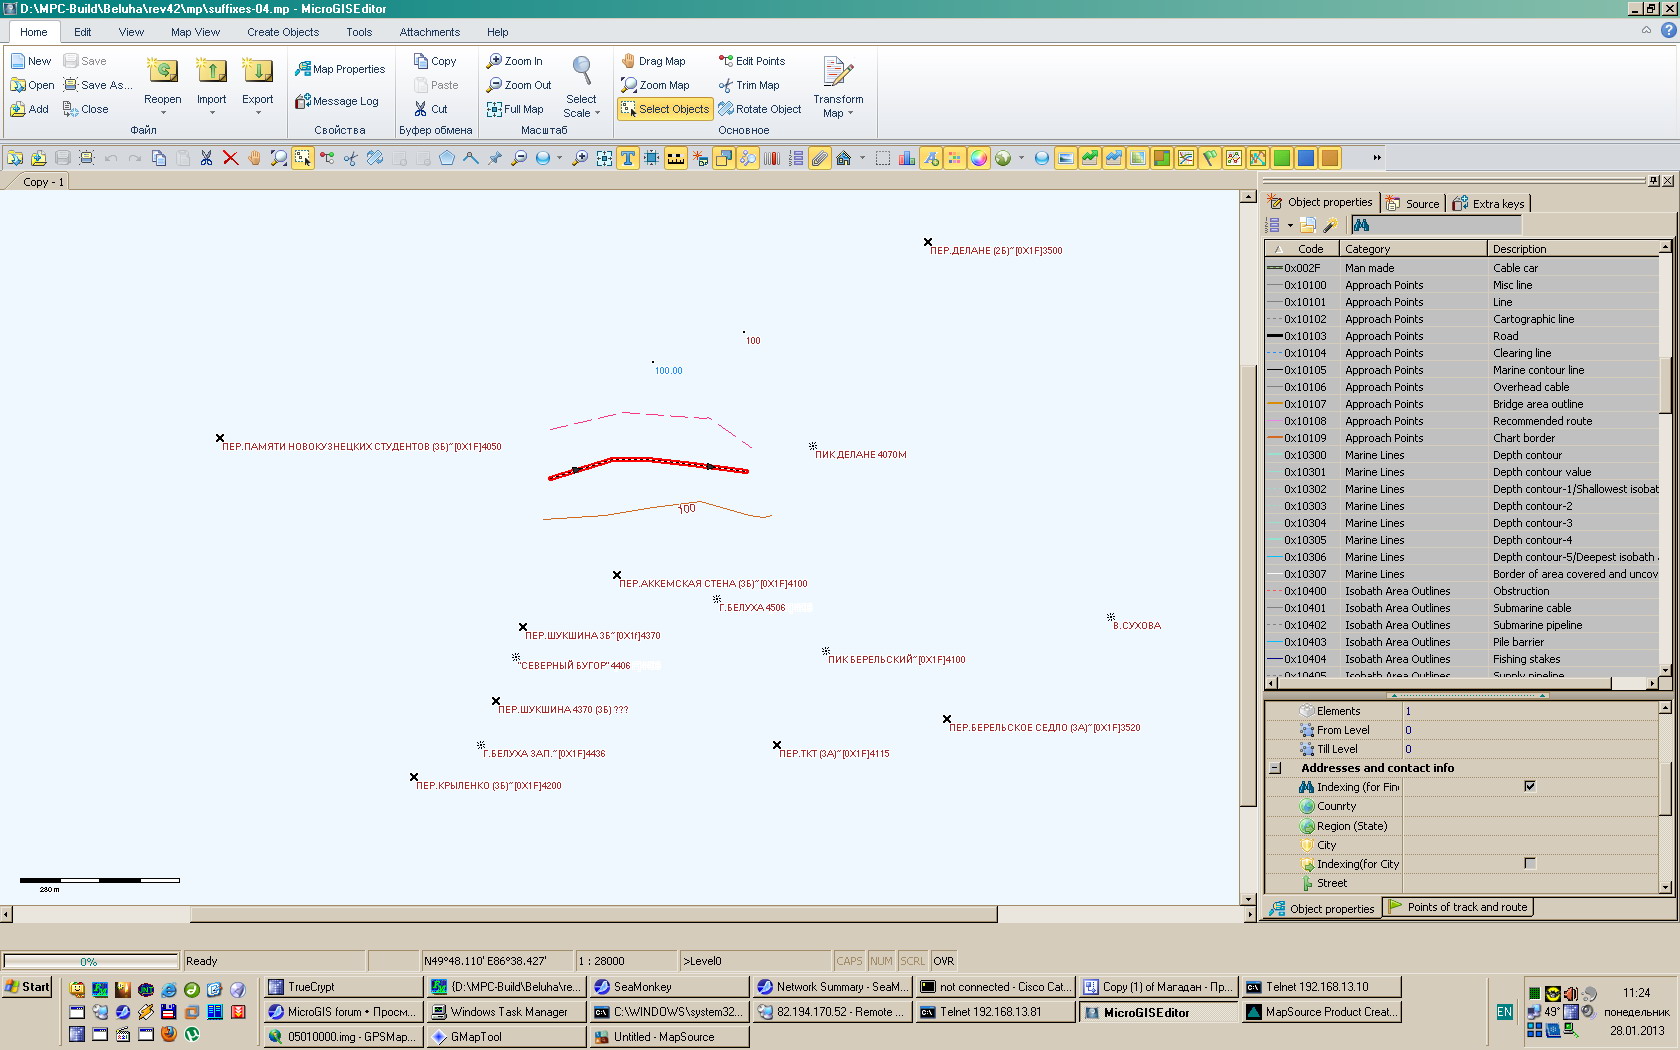1680x1050 pixels.
Task: Collapse the Addresses and contact info section
Action: [x=1275, y=768]
